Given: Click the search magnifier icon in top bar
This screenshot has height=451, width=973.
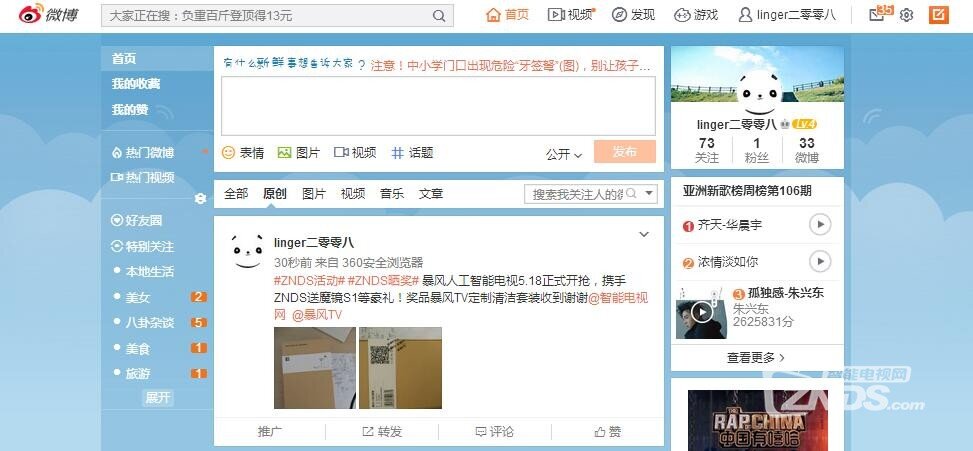Looking at the screenshot, I should [x=439, y=16].
